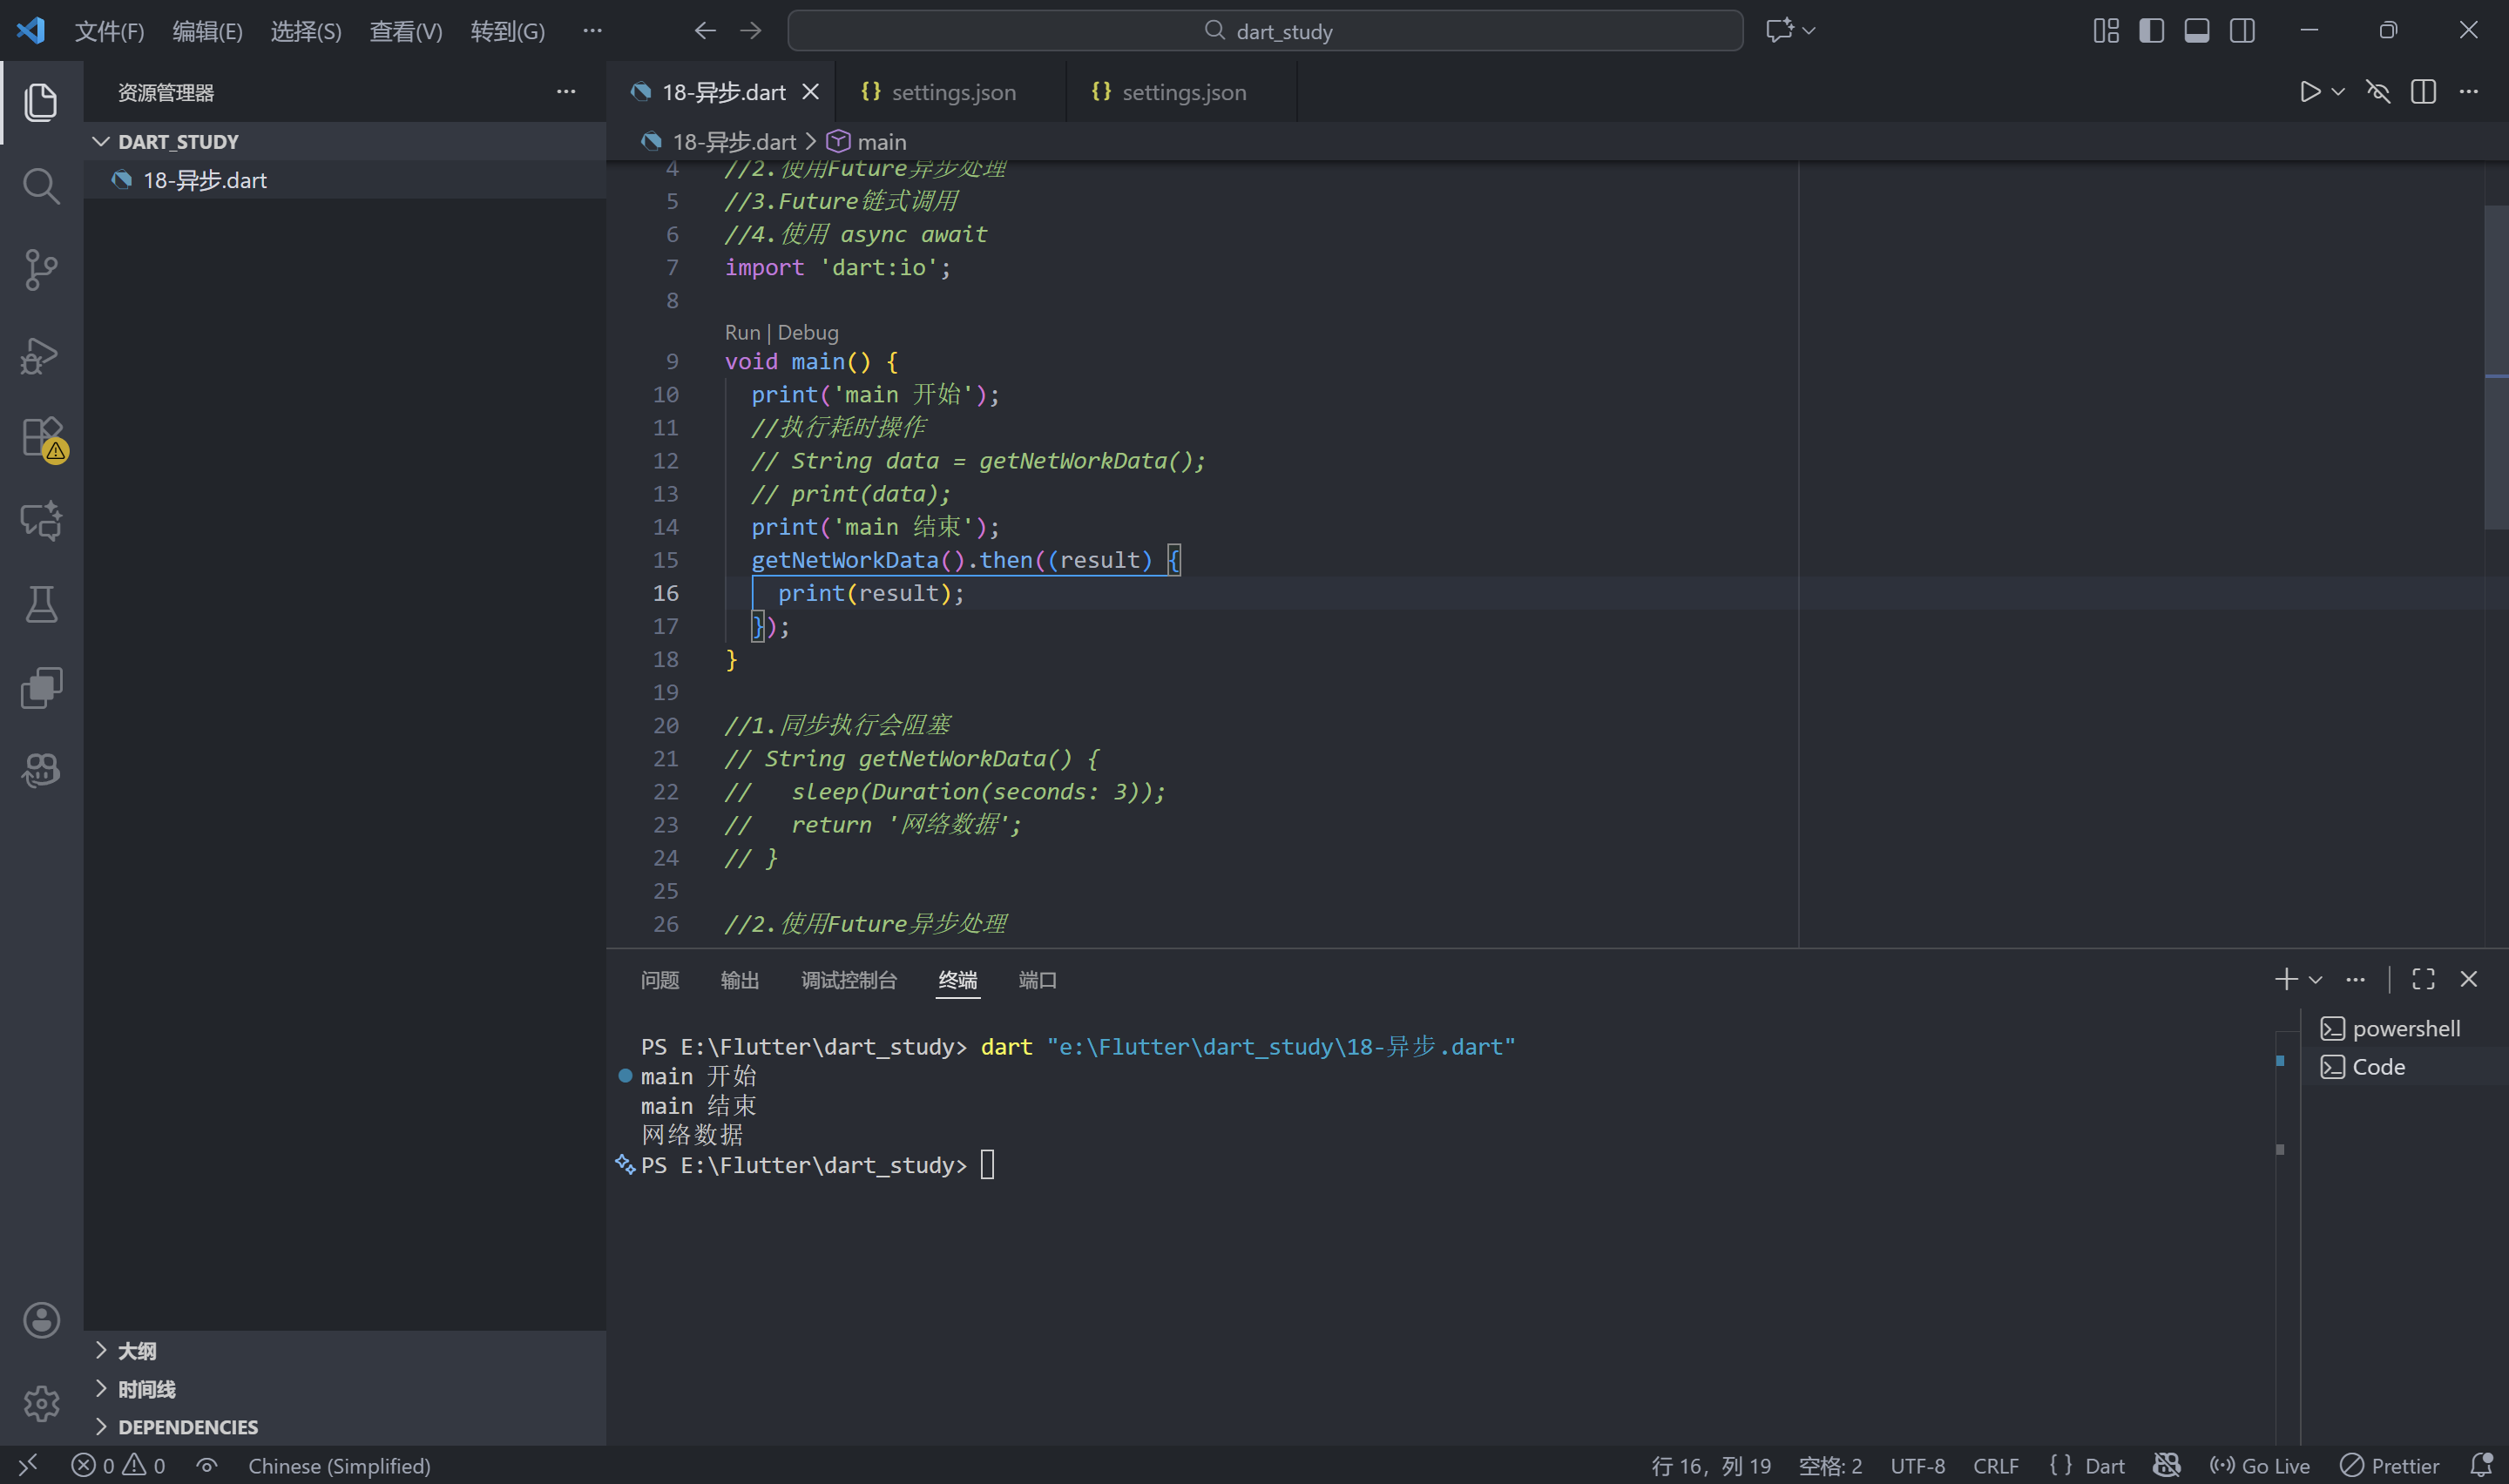The height and width of the screenshot is (1484, 2509).
Task: Open Run and Debug view icon
Action: pos(41,354)
